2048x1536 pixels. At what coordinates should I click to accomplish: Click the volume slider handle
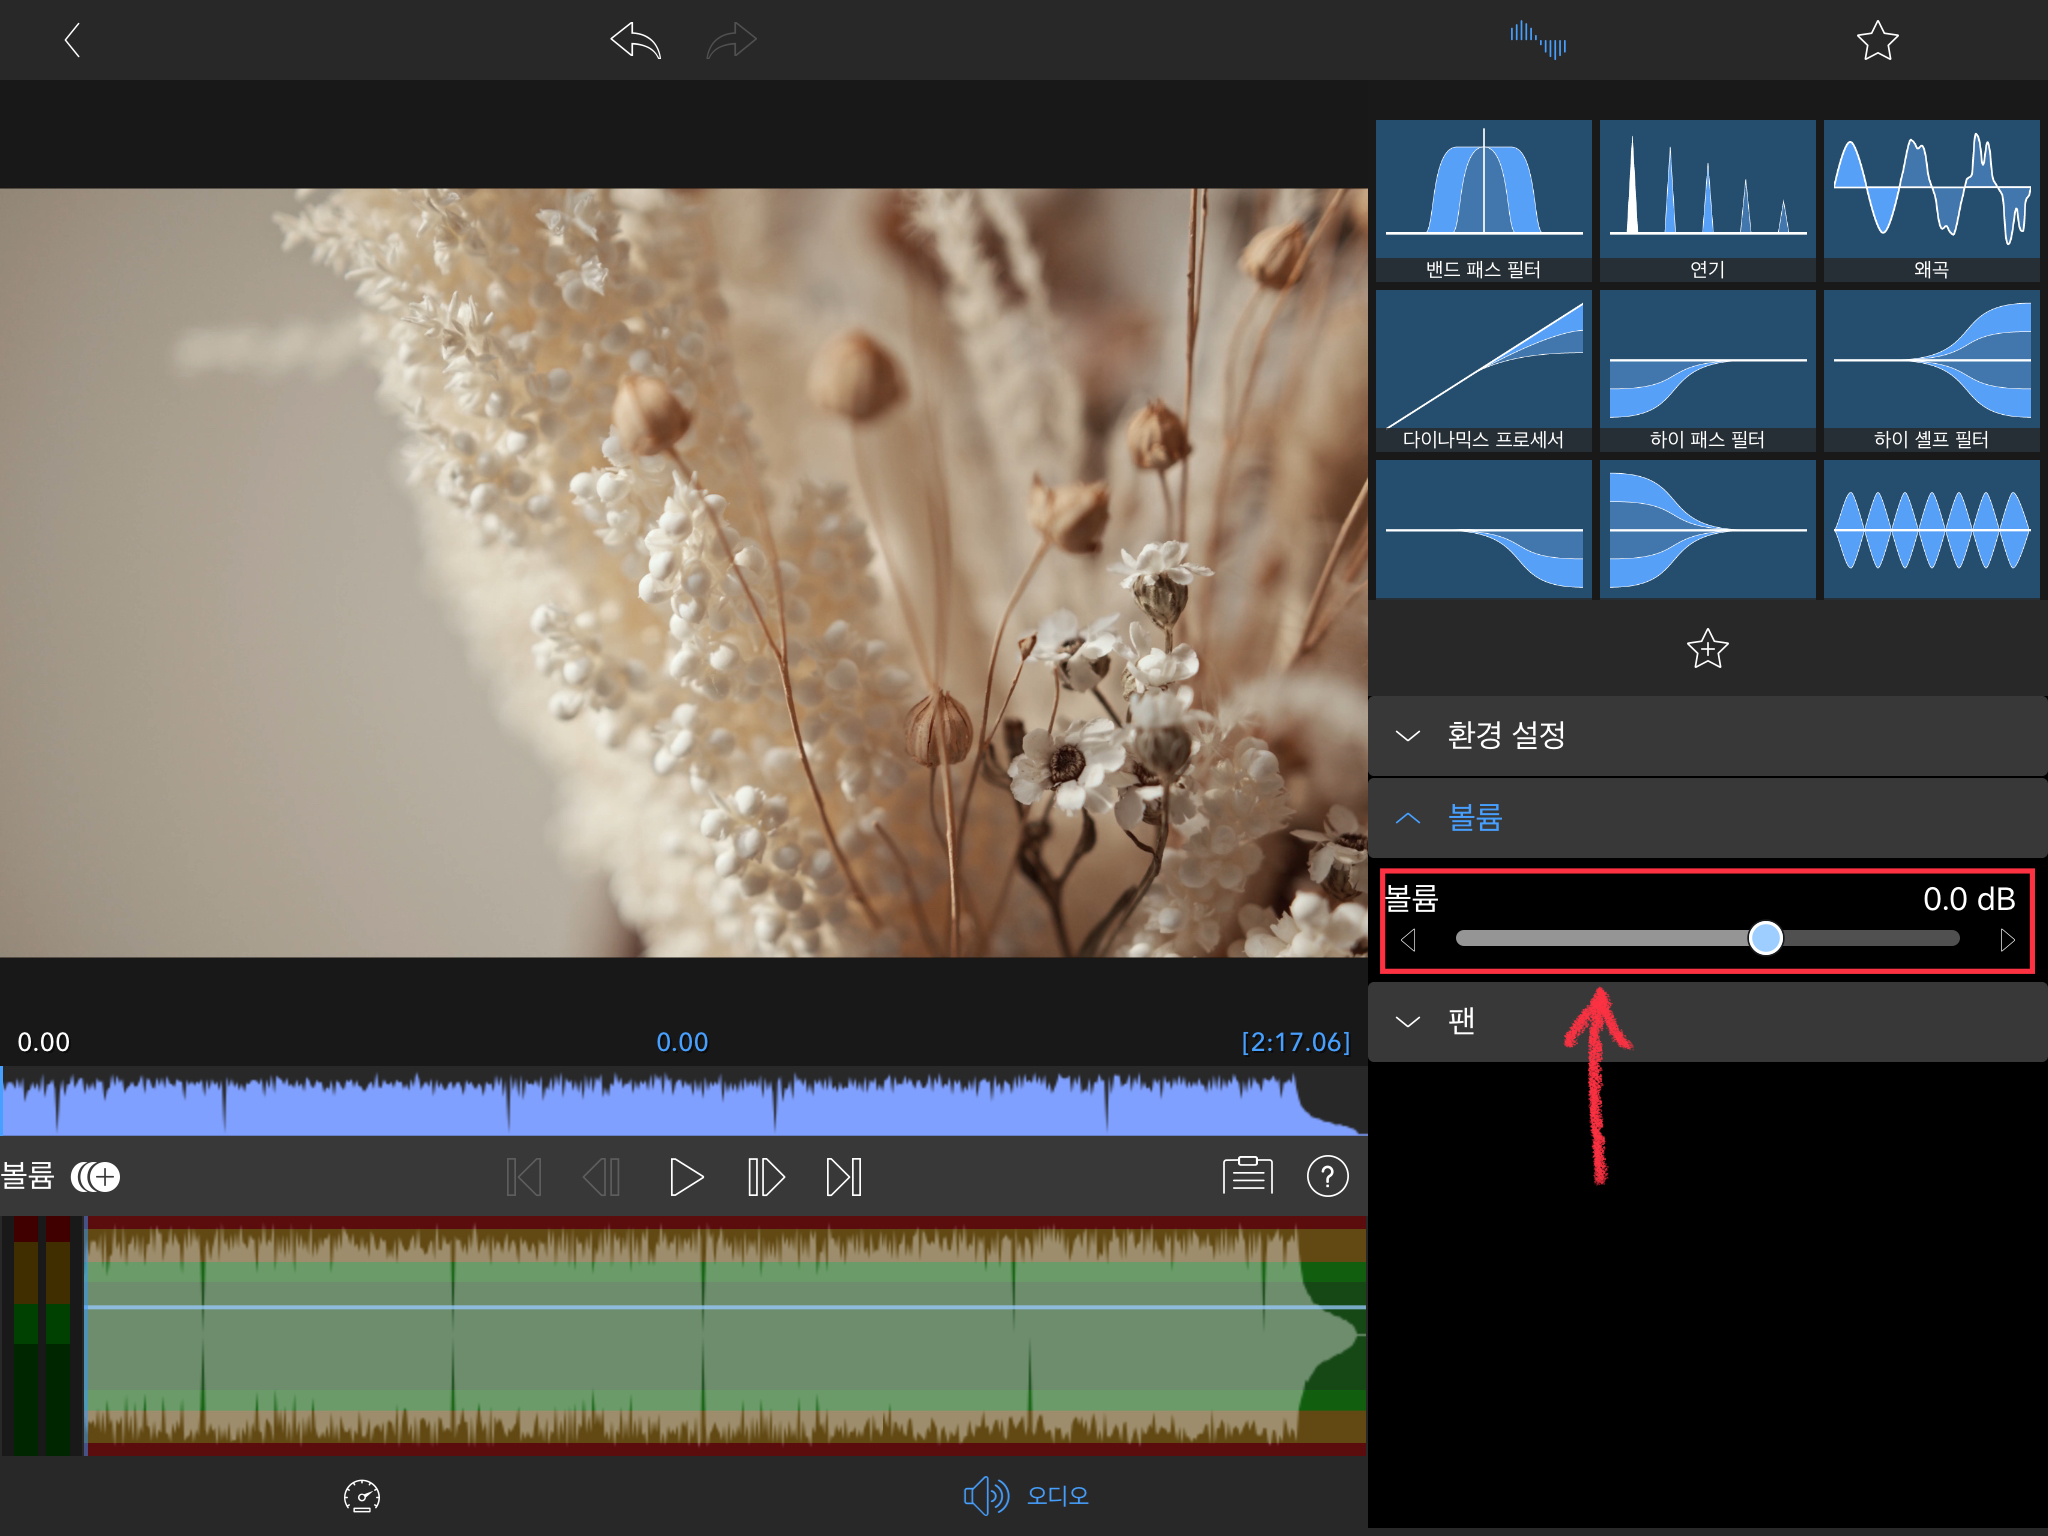pos(1765,938)
